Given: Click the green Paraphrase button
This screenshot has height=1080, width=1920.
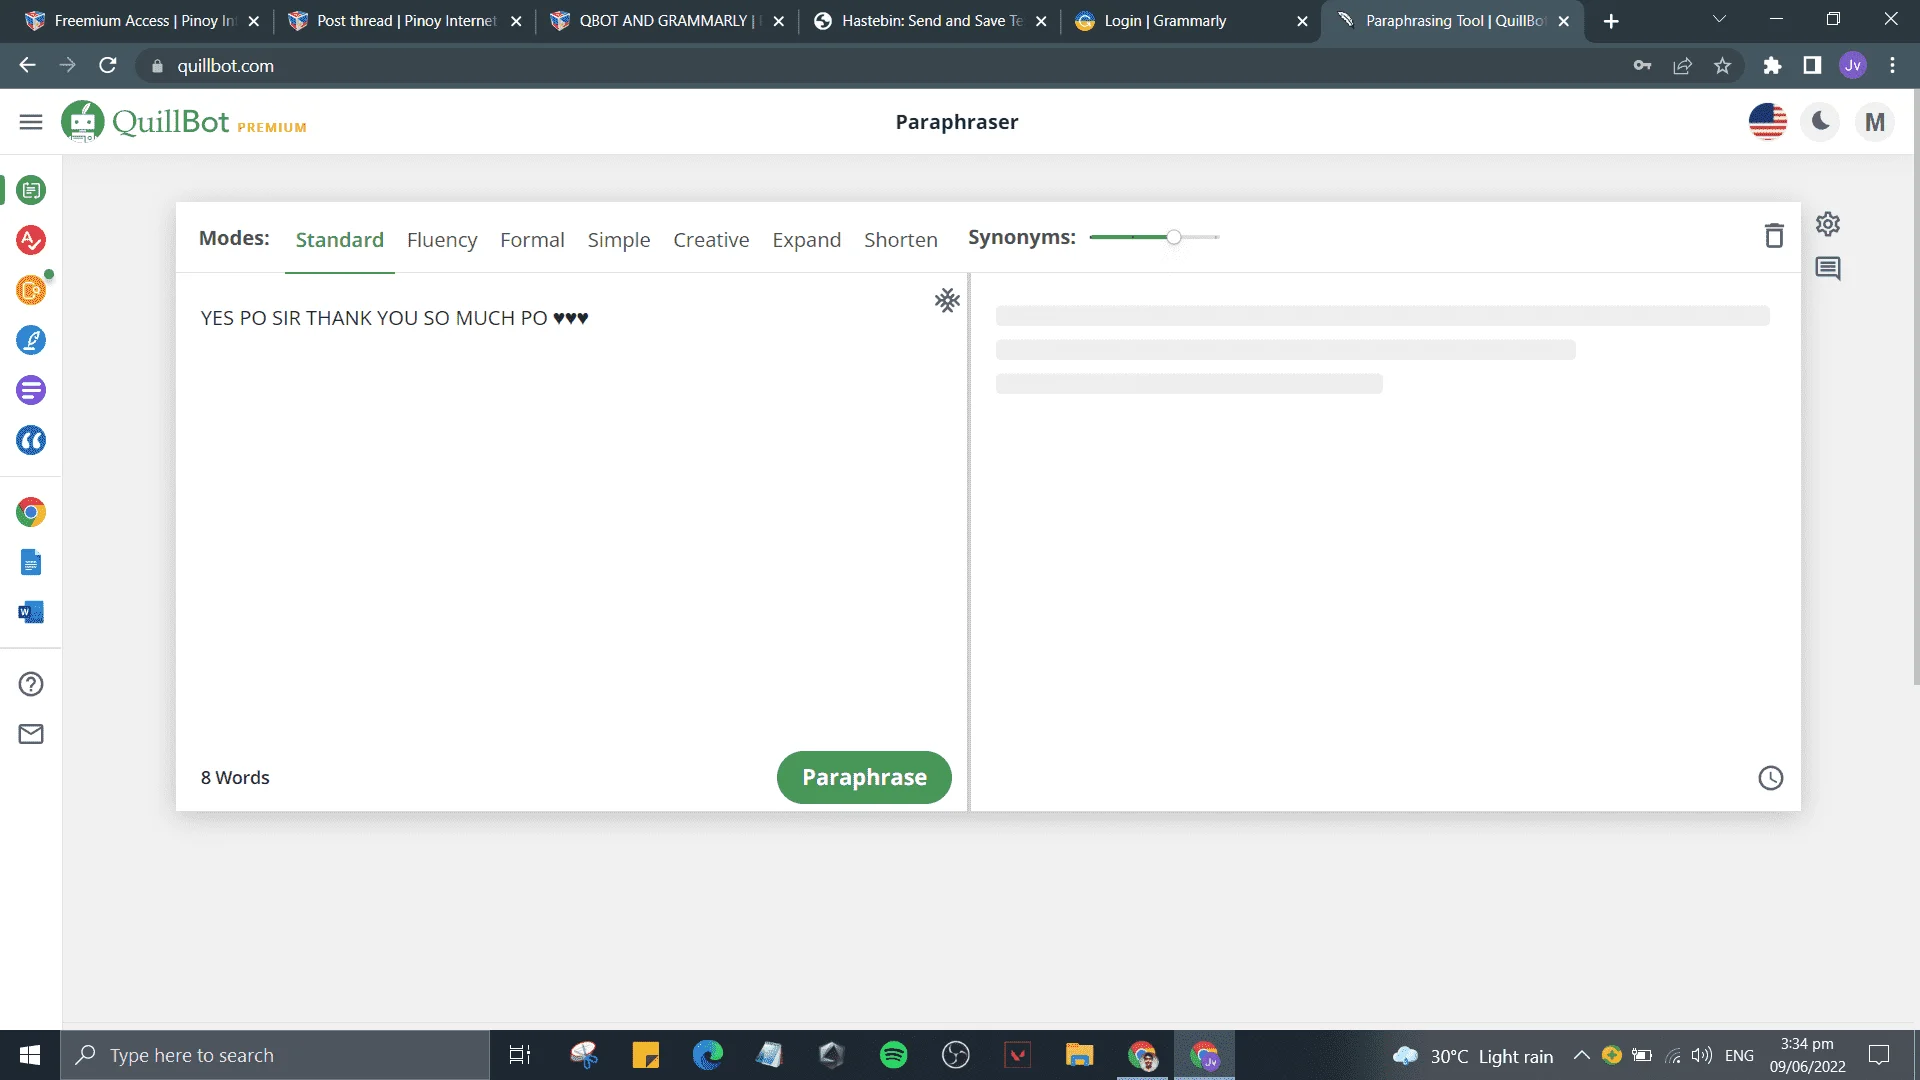Looking at the screenshot, I should (864, 777).
